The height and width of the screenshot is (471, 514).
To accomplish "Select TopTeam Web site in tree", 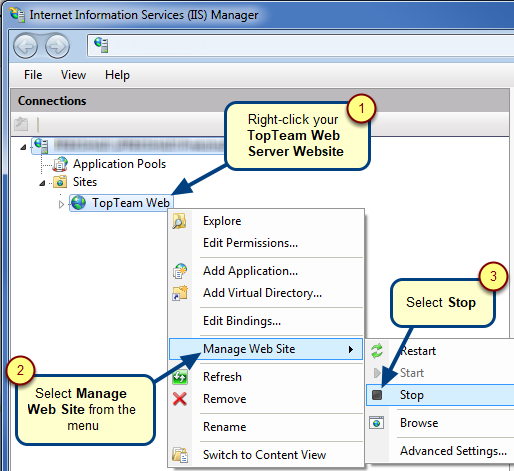I will click(131, 203).
